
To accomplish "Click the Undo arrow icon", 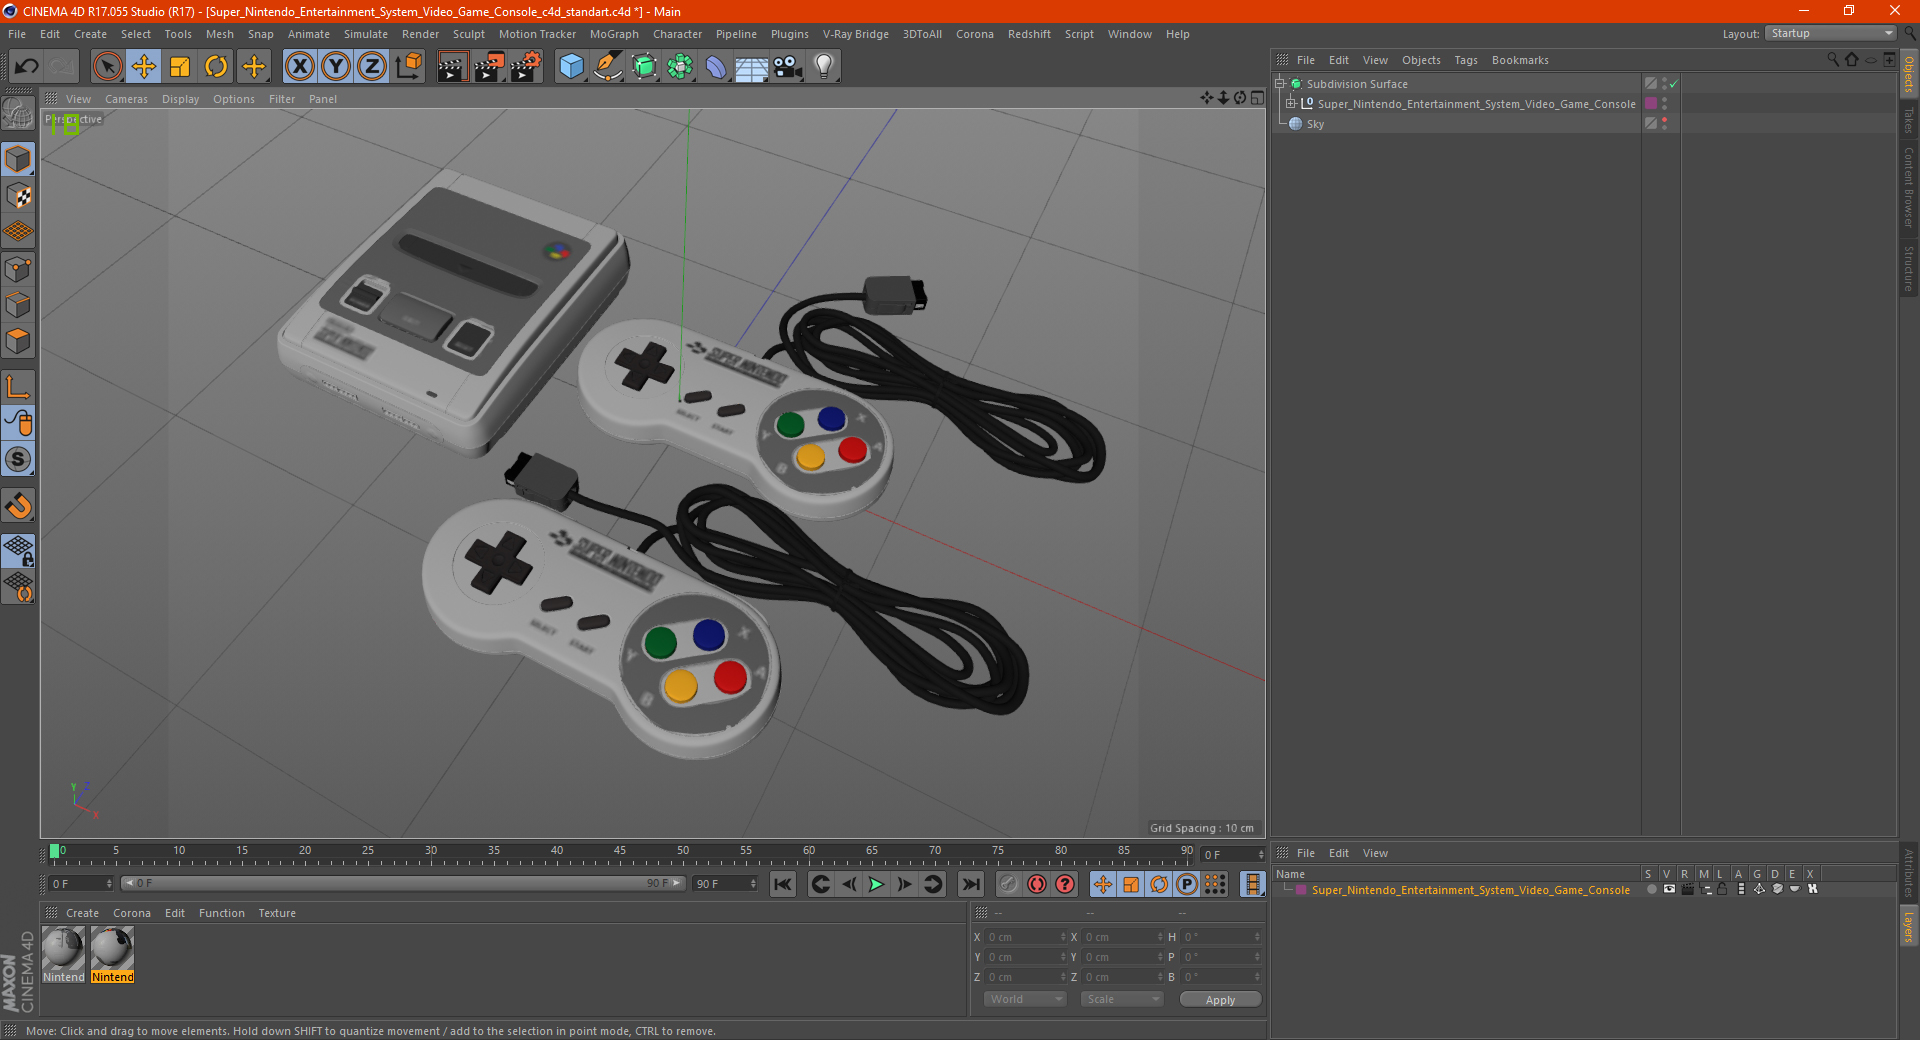I will (27, 67).
